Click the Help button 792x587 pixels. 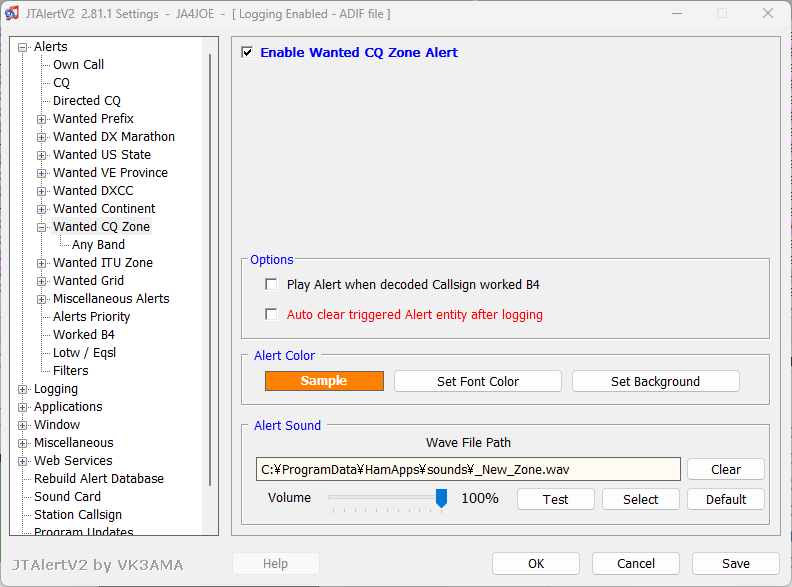275,564
